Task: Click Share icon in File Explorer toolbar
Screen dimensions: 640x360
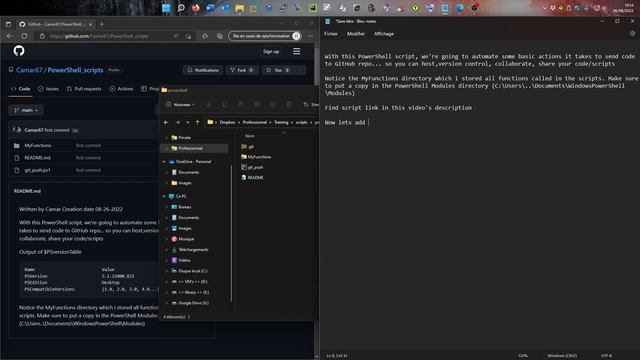Action: coord(273,104)
